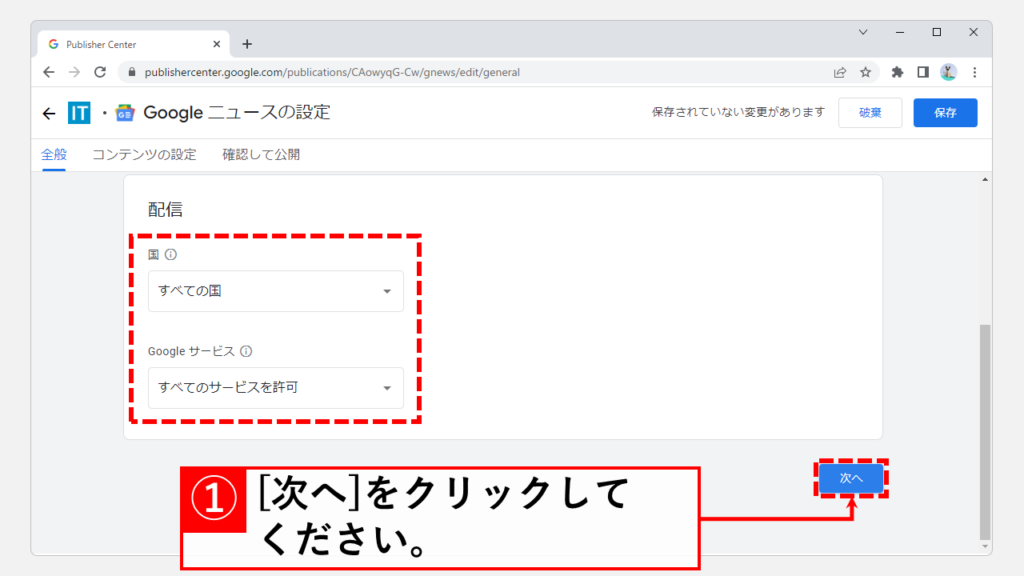Click the blue 保存 button
Image resolution: width=1024 pixels, height=576 pixels.
pos(945,113)
